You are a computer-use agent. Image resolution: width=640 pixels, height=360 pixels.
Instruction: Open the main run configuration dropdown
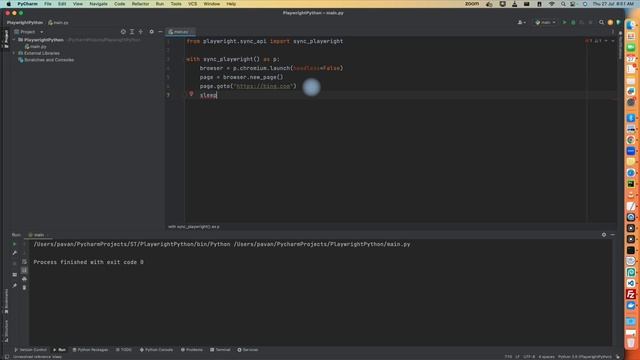coord(545,22)
